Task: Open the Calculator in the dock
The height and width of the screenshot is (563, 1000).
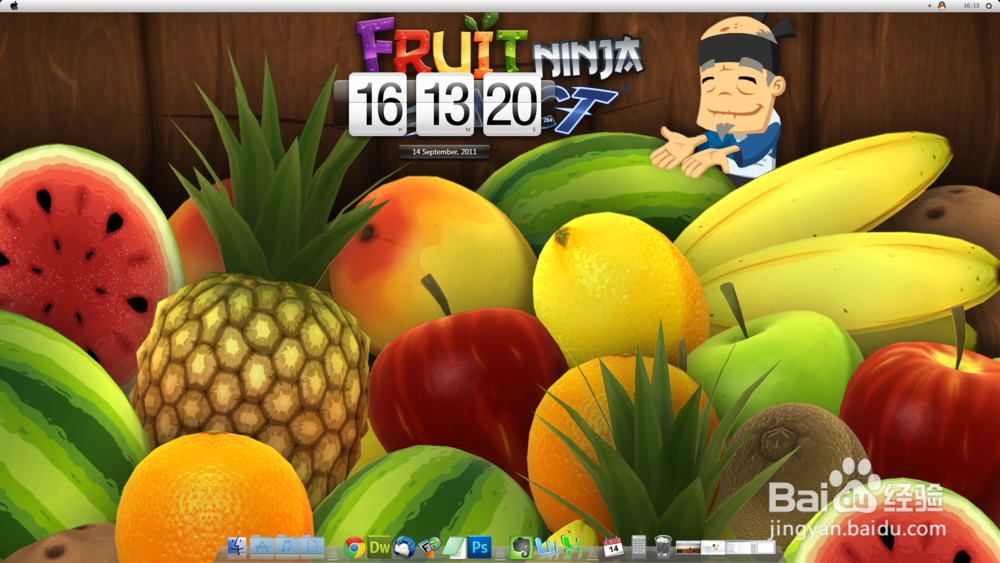Action: 638,546
